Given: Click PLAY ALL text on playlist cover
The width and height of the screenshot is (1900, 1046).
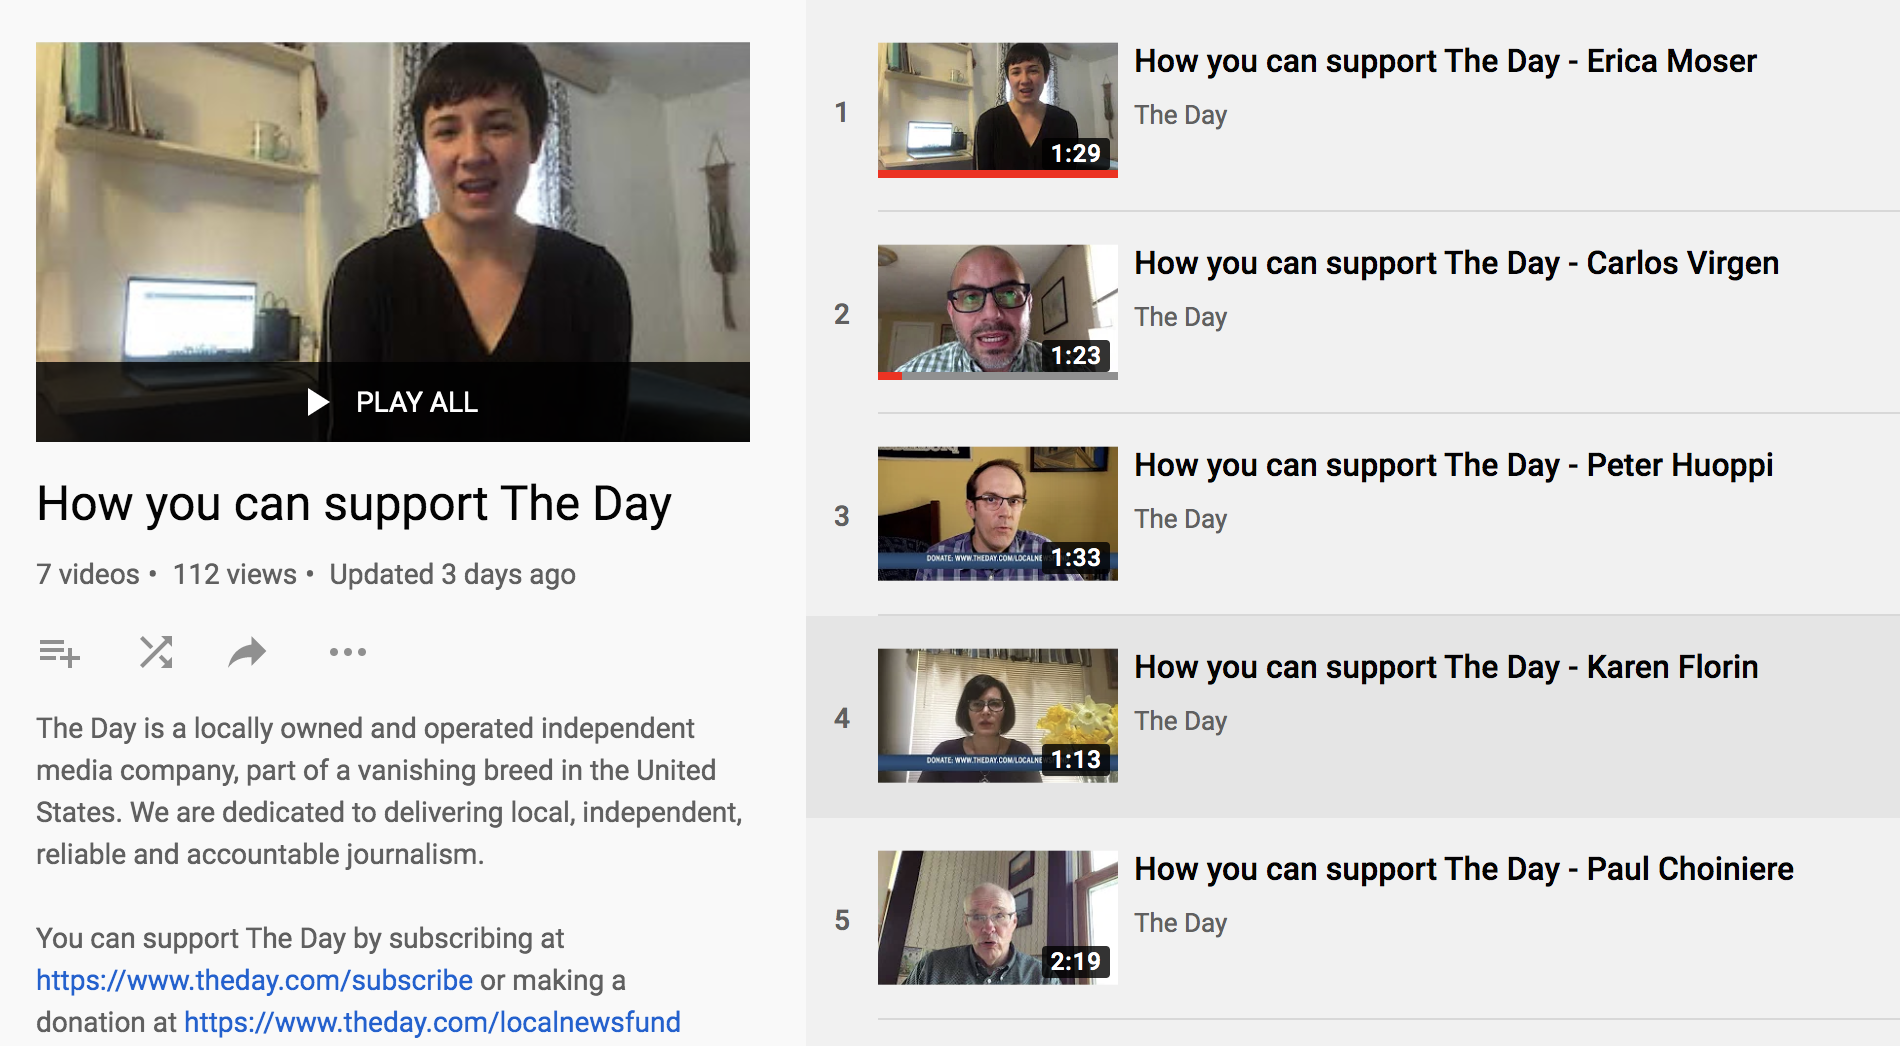Looking at the screenshot, I should pyautogui.click(x=417, y=402).
